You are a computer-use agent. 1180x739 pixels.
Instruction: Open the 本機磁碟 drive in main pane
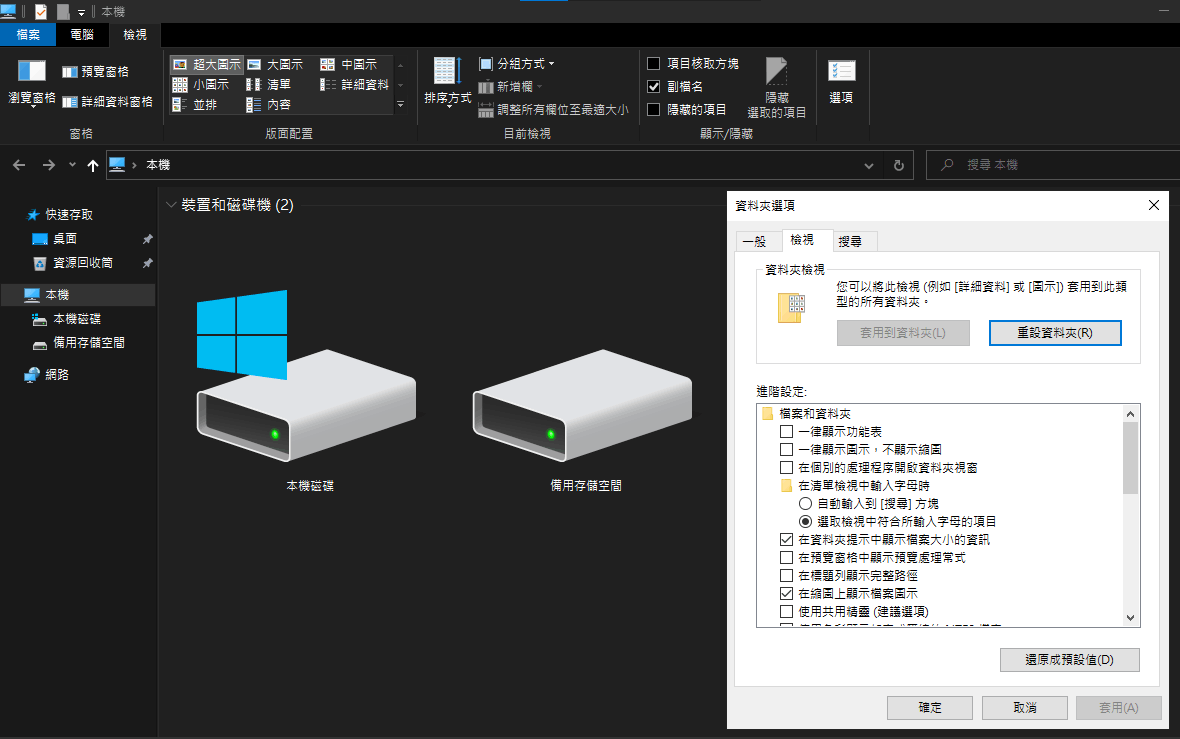pos(309,391)
